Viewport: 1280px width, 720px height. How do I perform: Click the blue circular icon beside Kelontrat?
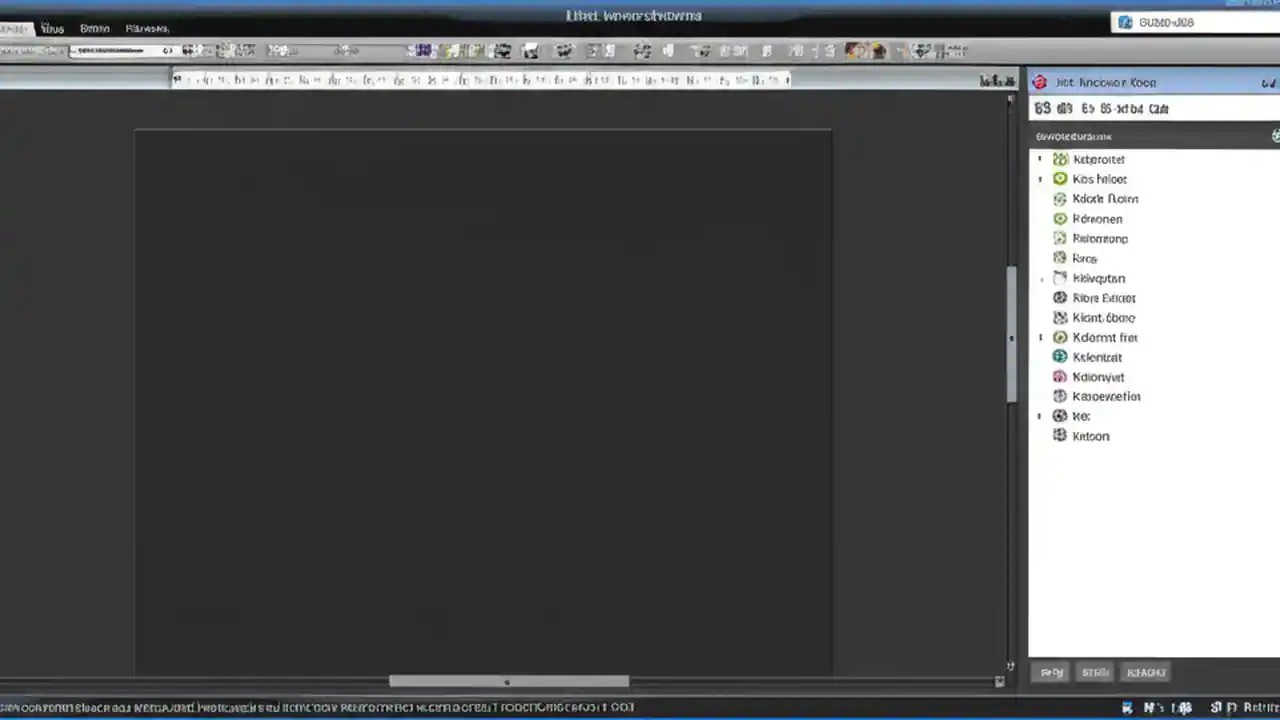click(x=1060, y=356)
